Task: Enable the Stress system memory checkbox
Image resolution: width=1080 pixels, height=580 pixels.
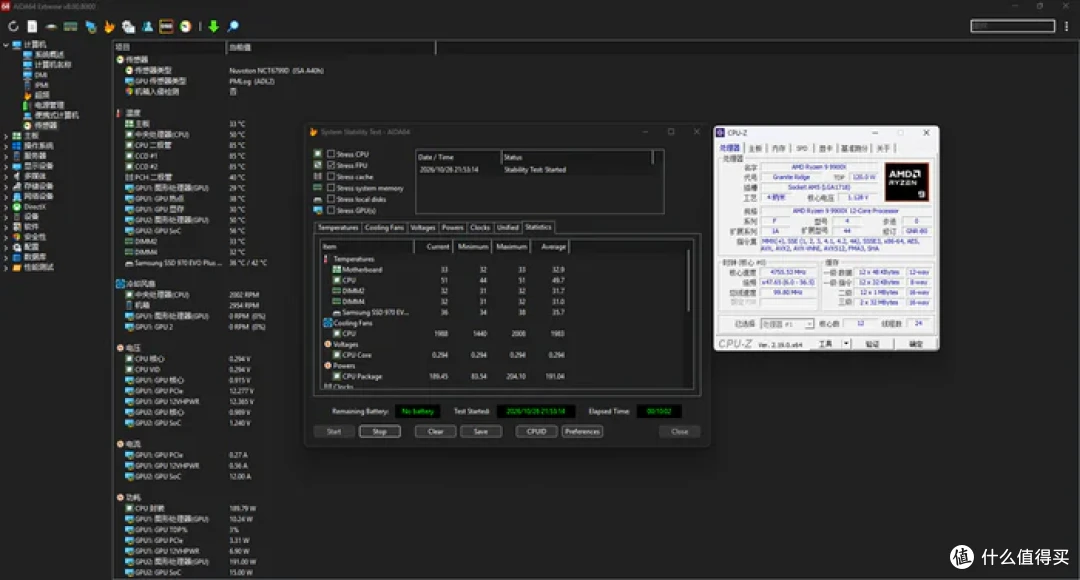Action: point(331,188)
